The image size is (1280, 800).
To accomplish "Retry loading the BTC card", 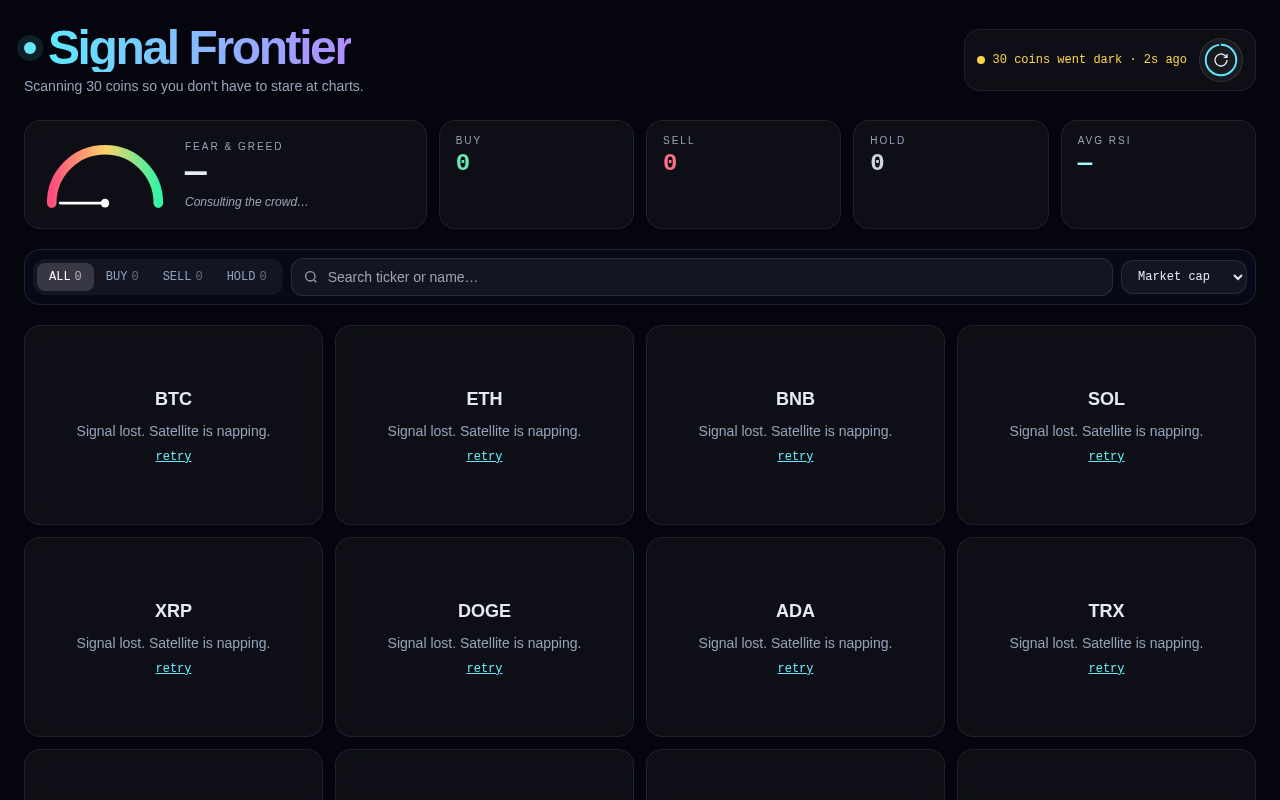I will (173, 457).
